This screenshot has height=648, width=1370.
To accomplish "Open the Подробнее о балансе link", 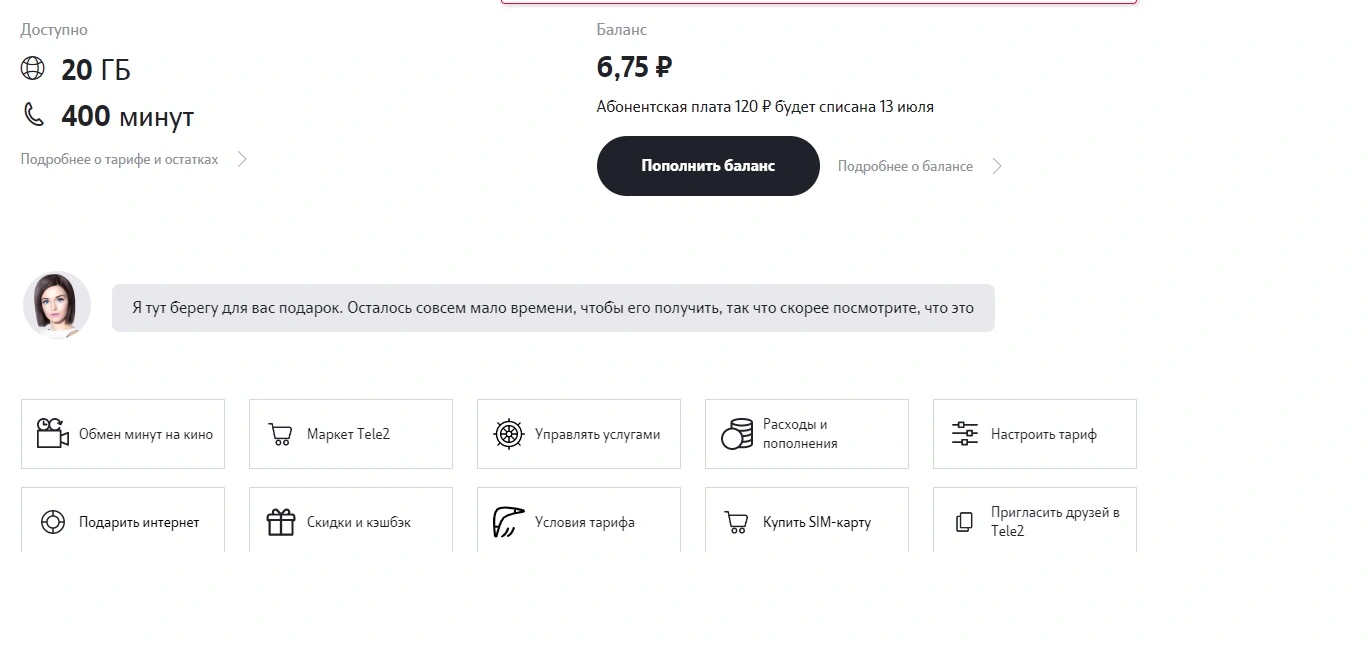I will click(905, 166).
